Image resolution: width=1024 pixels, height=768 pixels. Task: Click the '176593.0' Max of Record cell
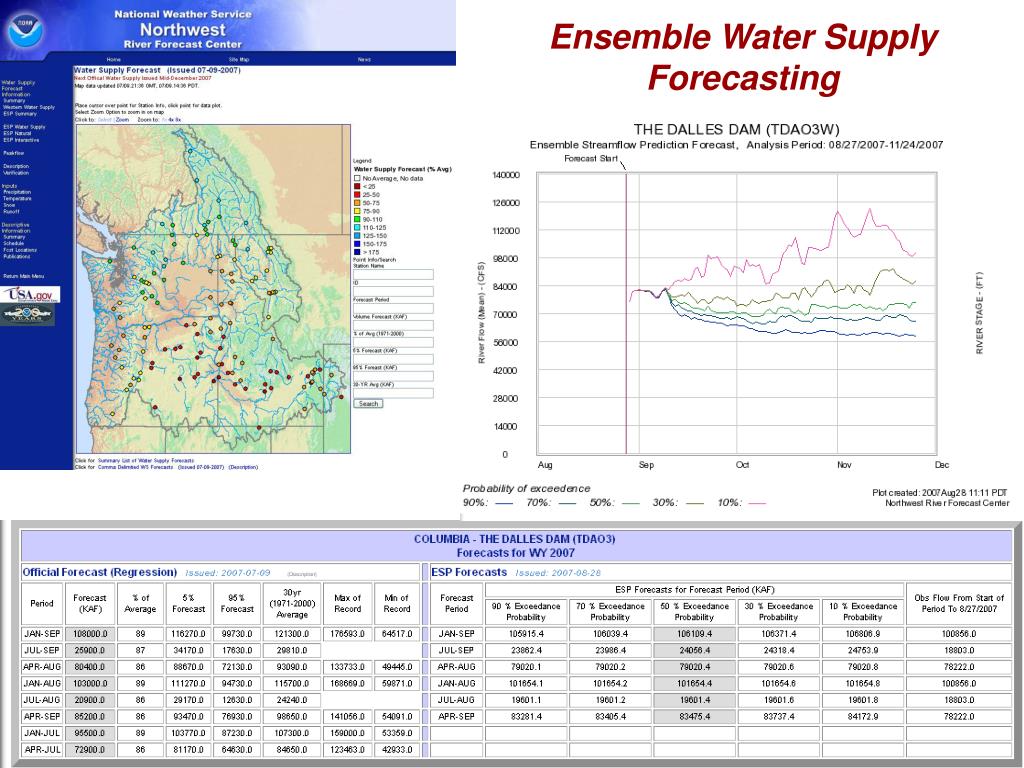coord(348,634)
